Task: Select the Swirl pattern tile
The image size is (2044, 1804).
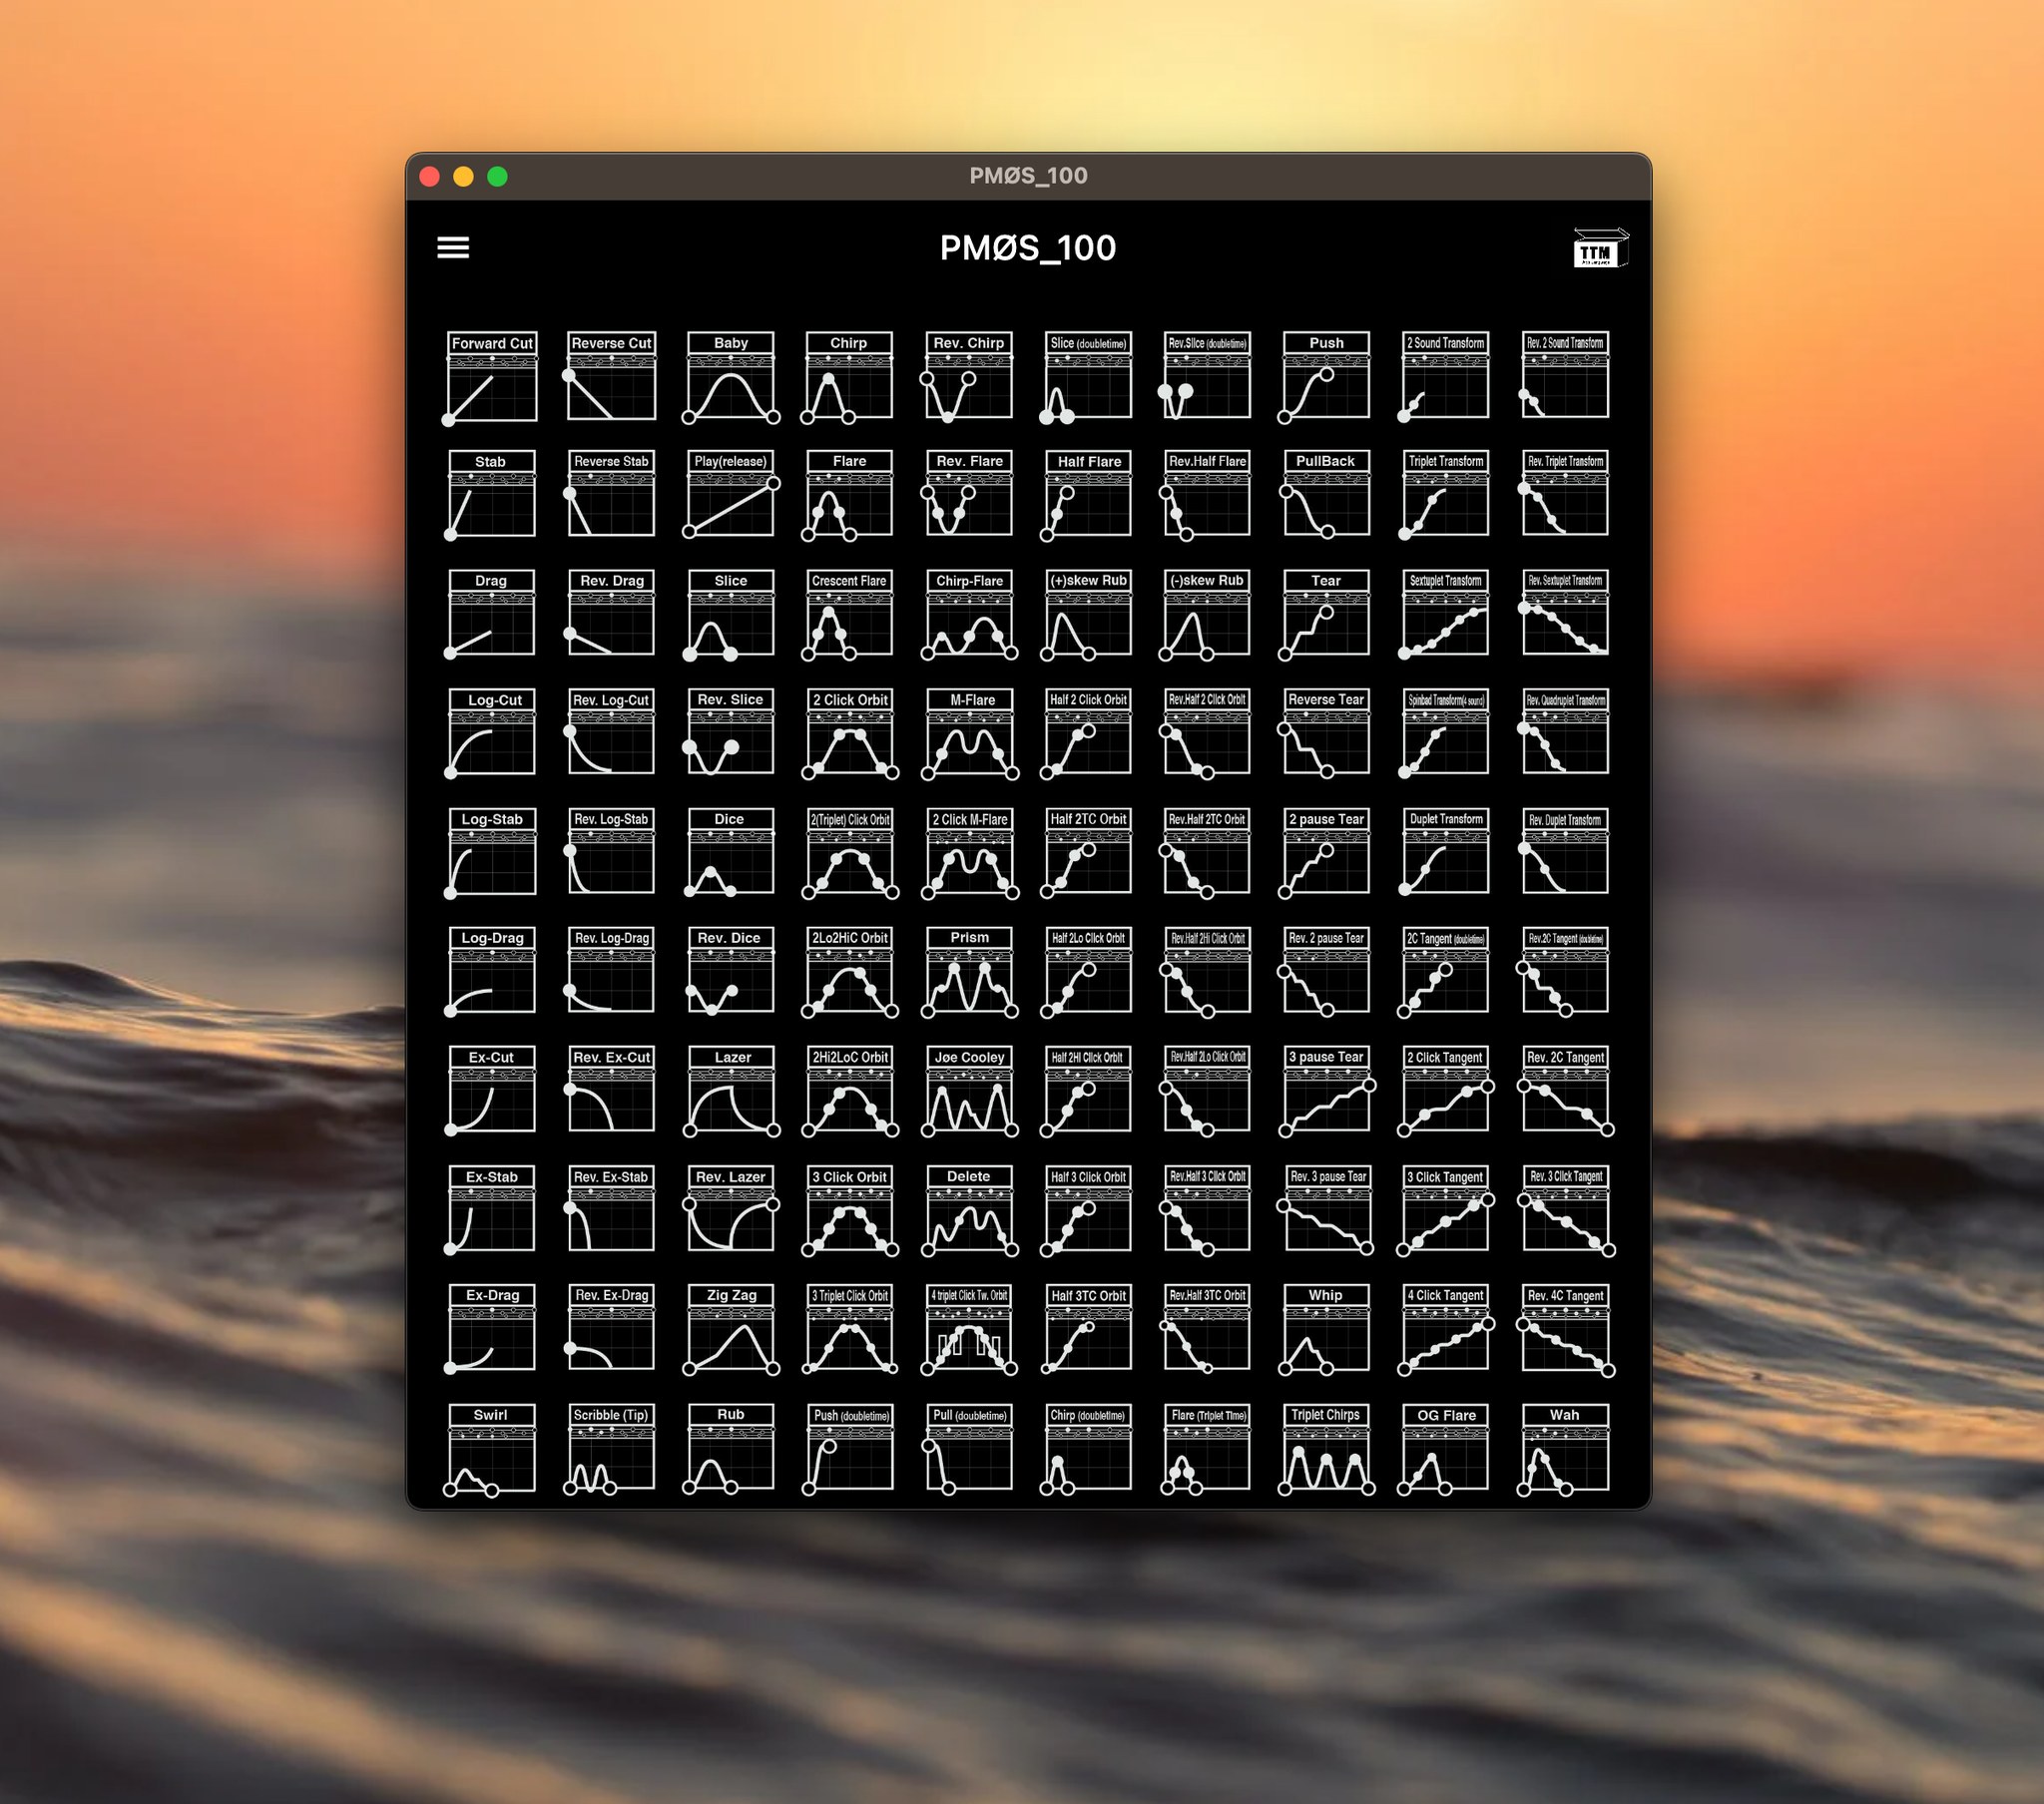Action: pos(491,1448)
